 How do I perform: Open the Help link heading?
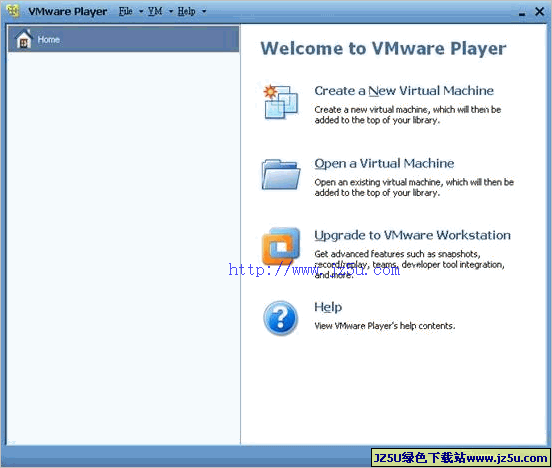(328, 307)
